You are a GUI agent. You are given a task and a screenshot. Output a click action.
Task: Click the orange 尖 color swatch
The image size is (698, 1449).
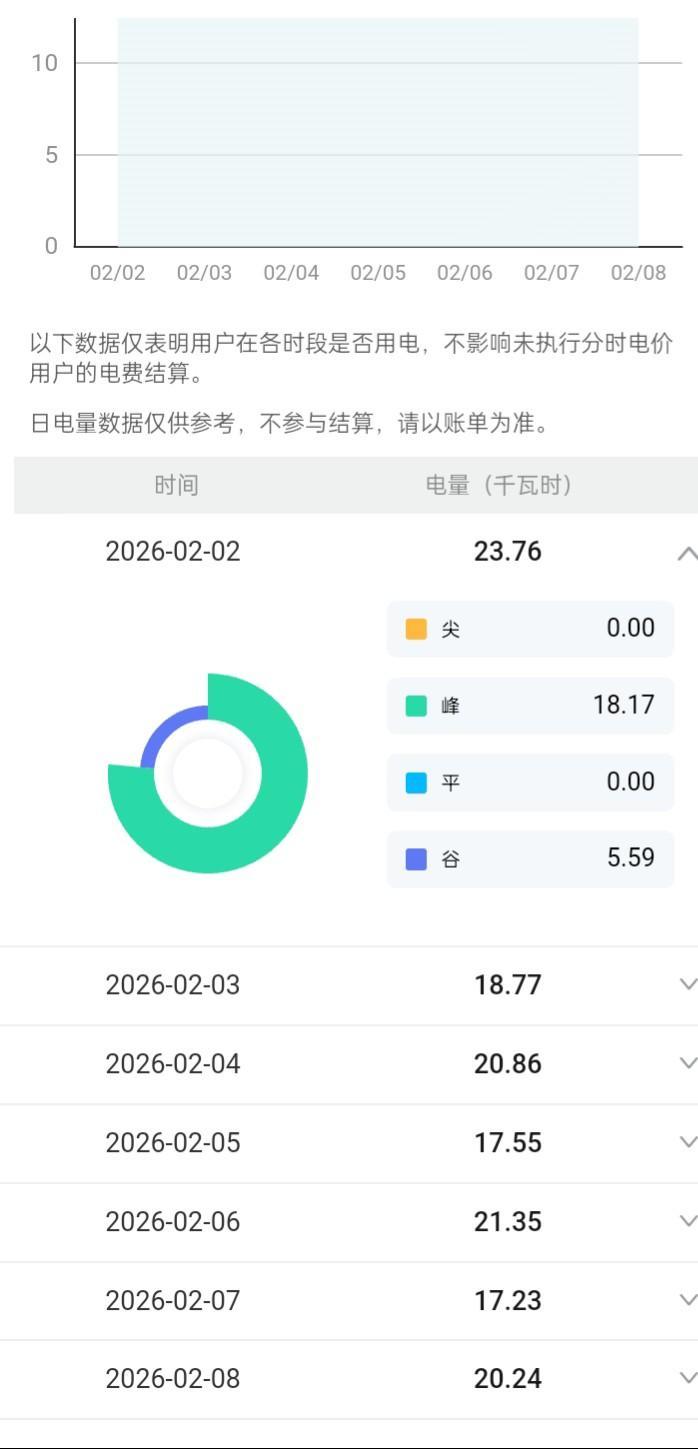pyautogui.click(x=416, y=629)
